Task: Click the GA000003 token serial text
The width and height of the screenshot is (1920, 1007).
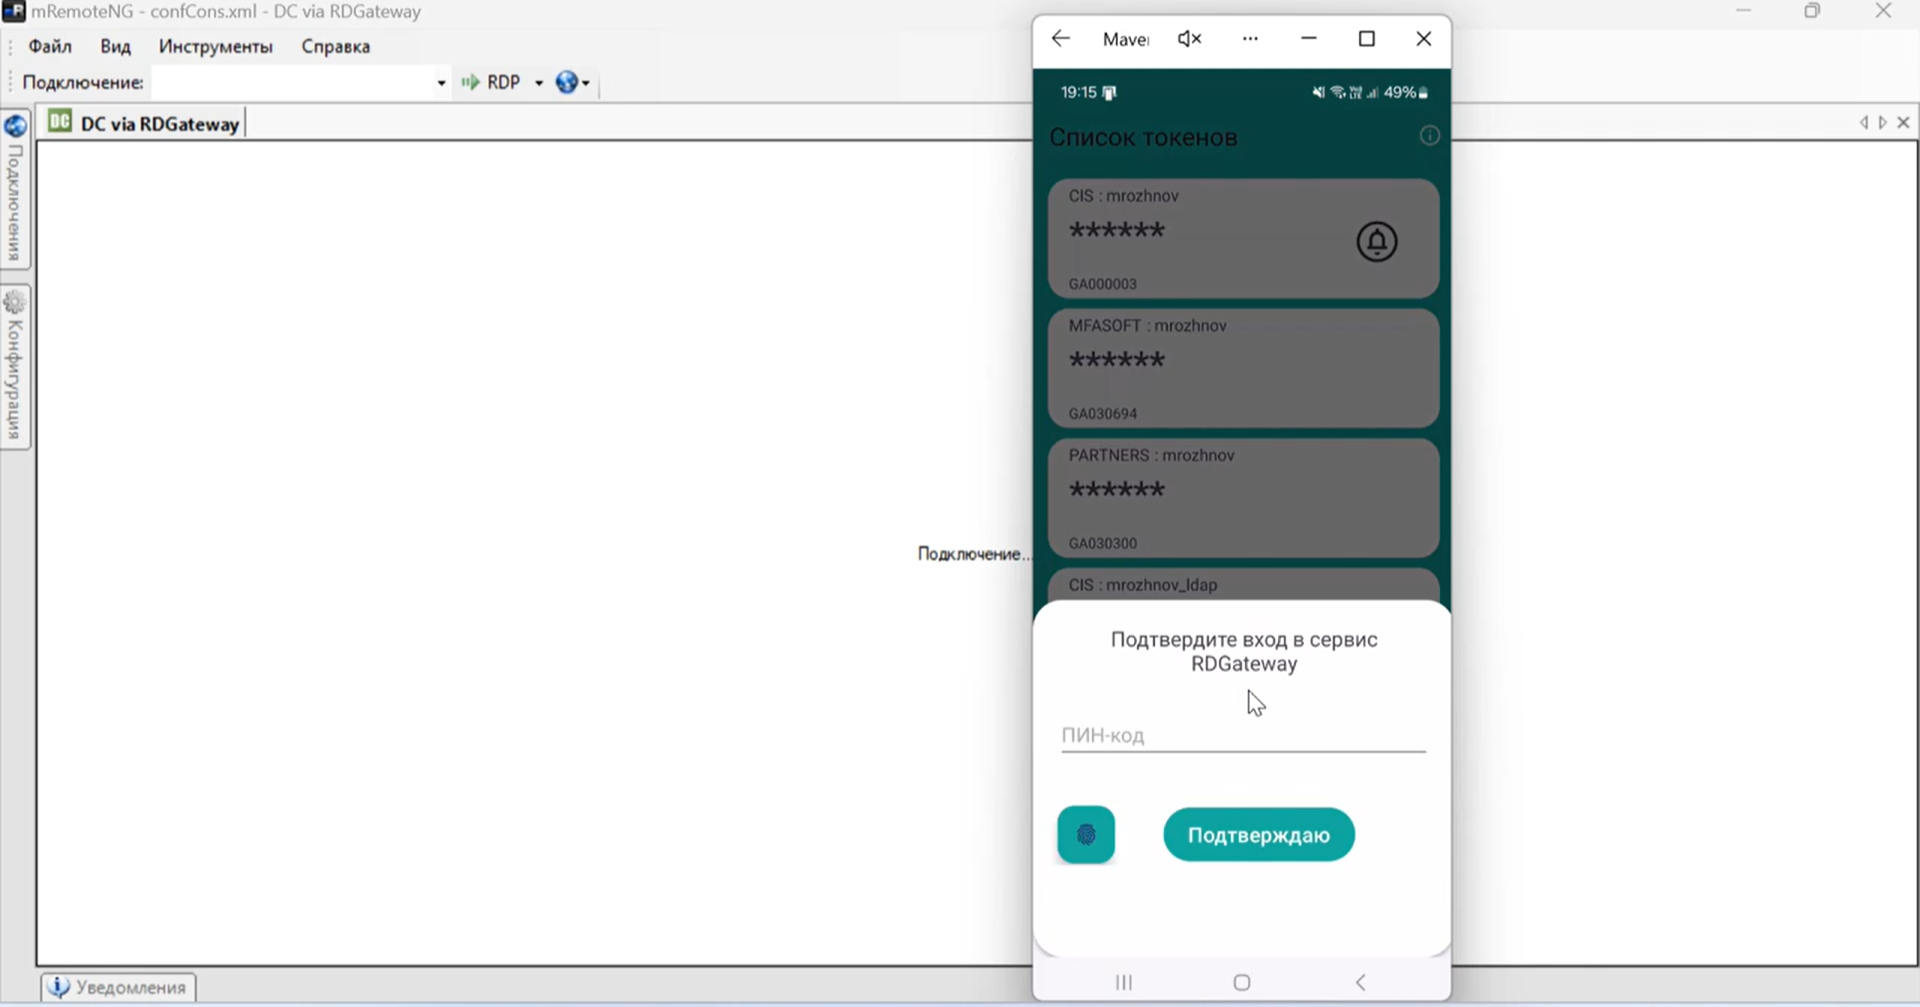Action: (x=1102, y=284)
